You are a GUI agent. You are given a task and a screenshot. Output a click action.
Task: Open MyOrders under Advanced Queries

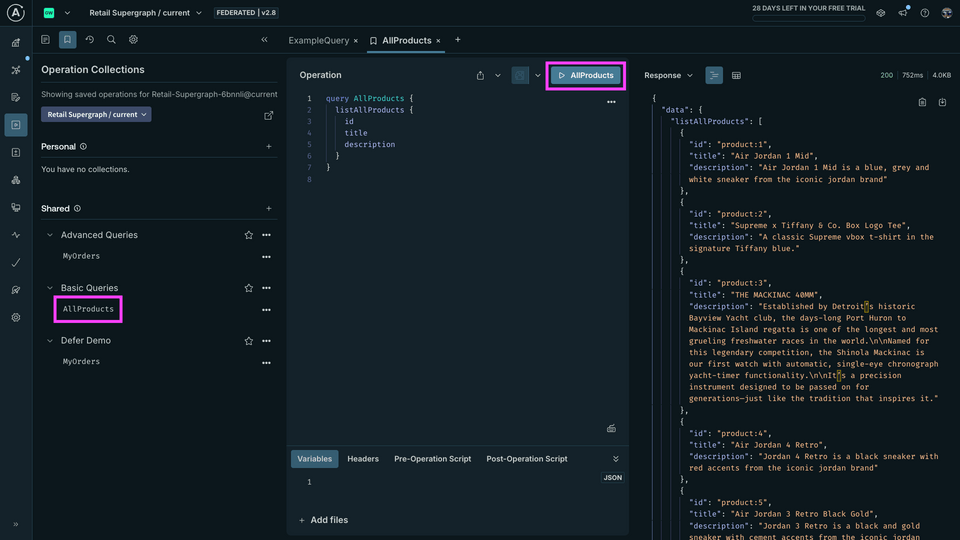(x=81, y=257)
